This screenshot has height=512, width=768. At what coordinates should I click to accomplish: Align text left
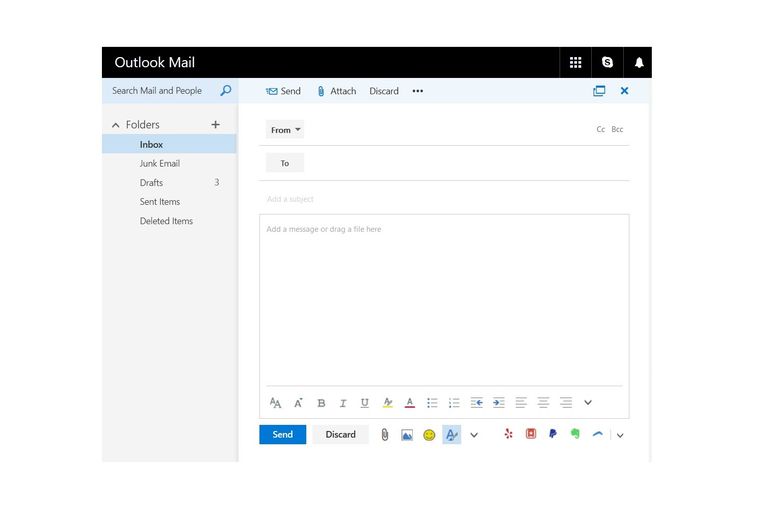[521, 403]
